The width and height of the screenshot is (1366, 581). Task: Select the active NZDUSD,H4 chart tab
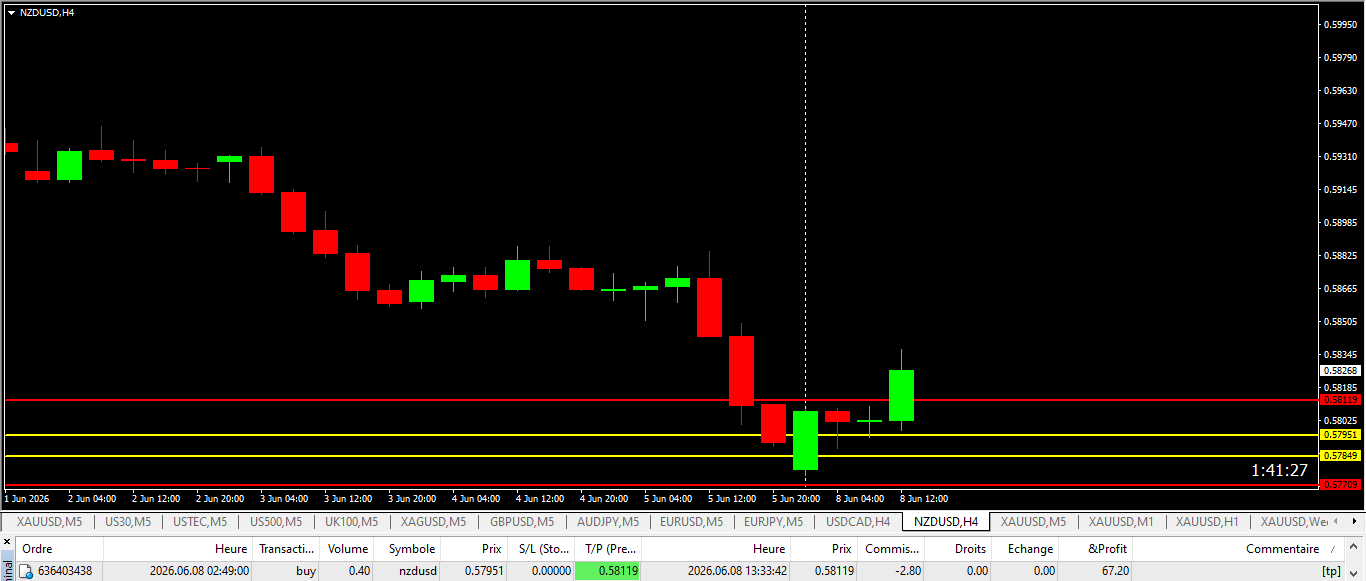[946, 522]
